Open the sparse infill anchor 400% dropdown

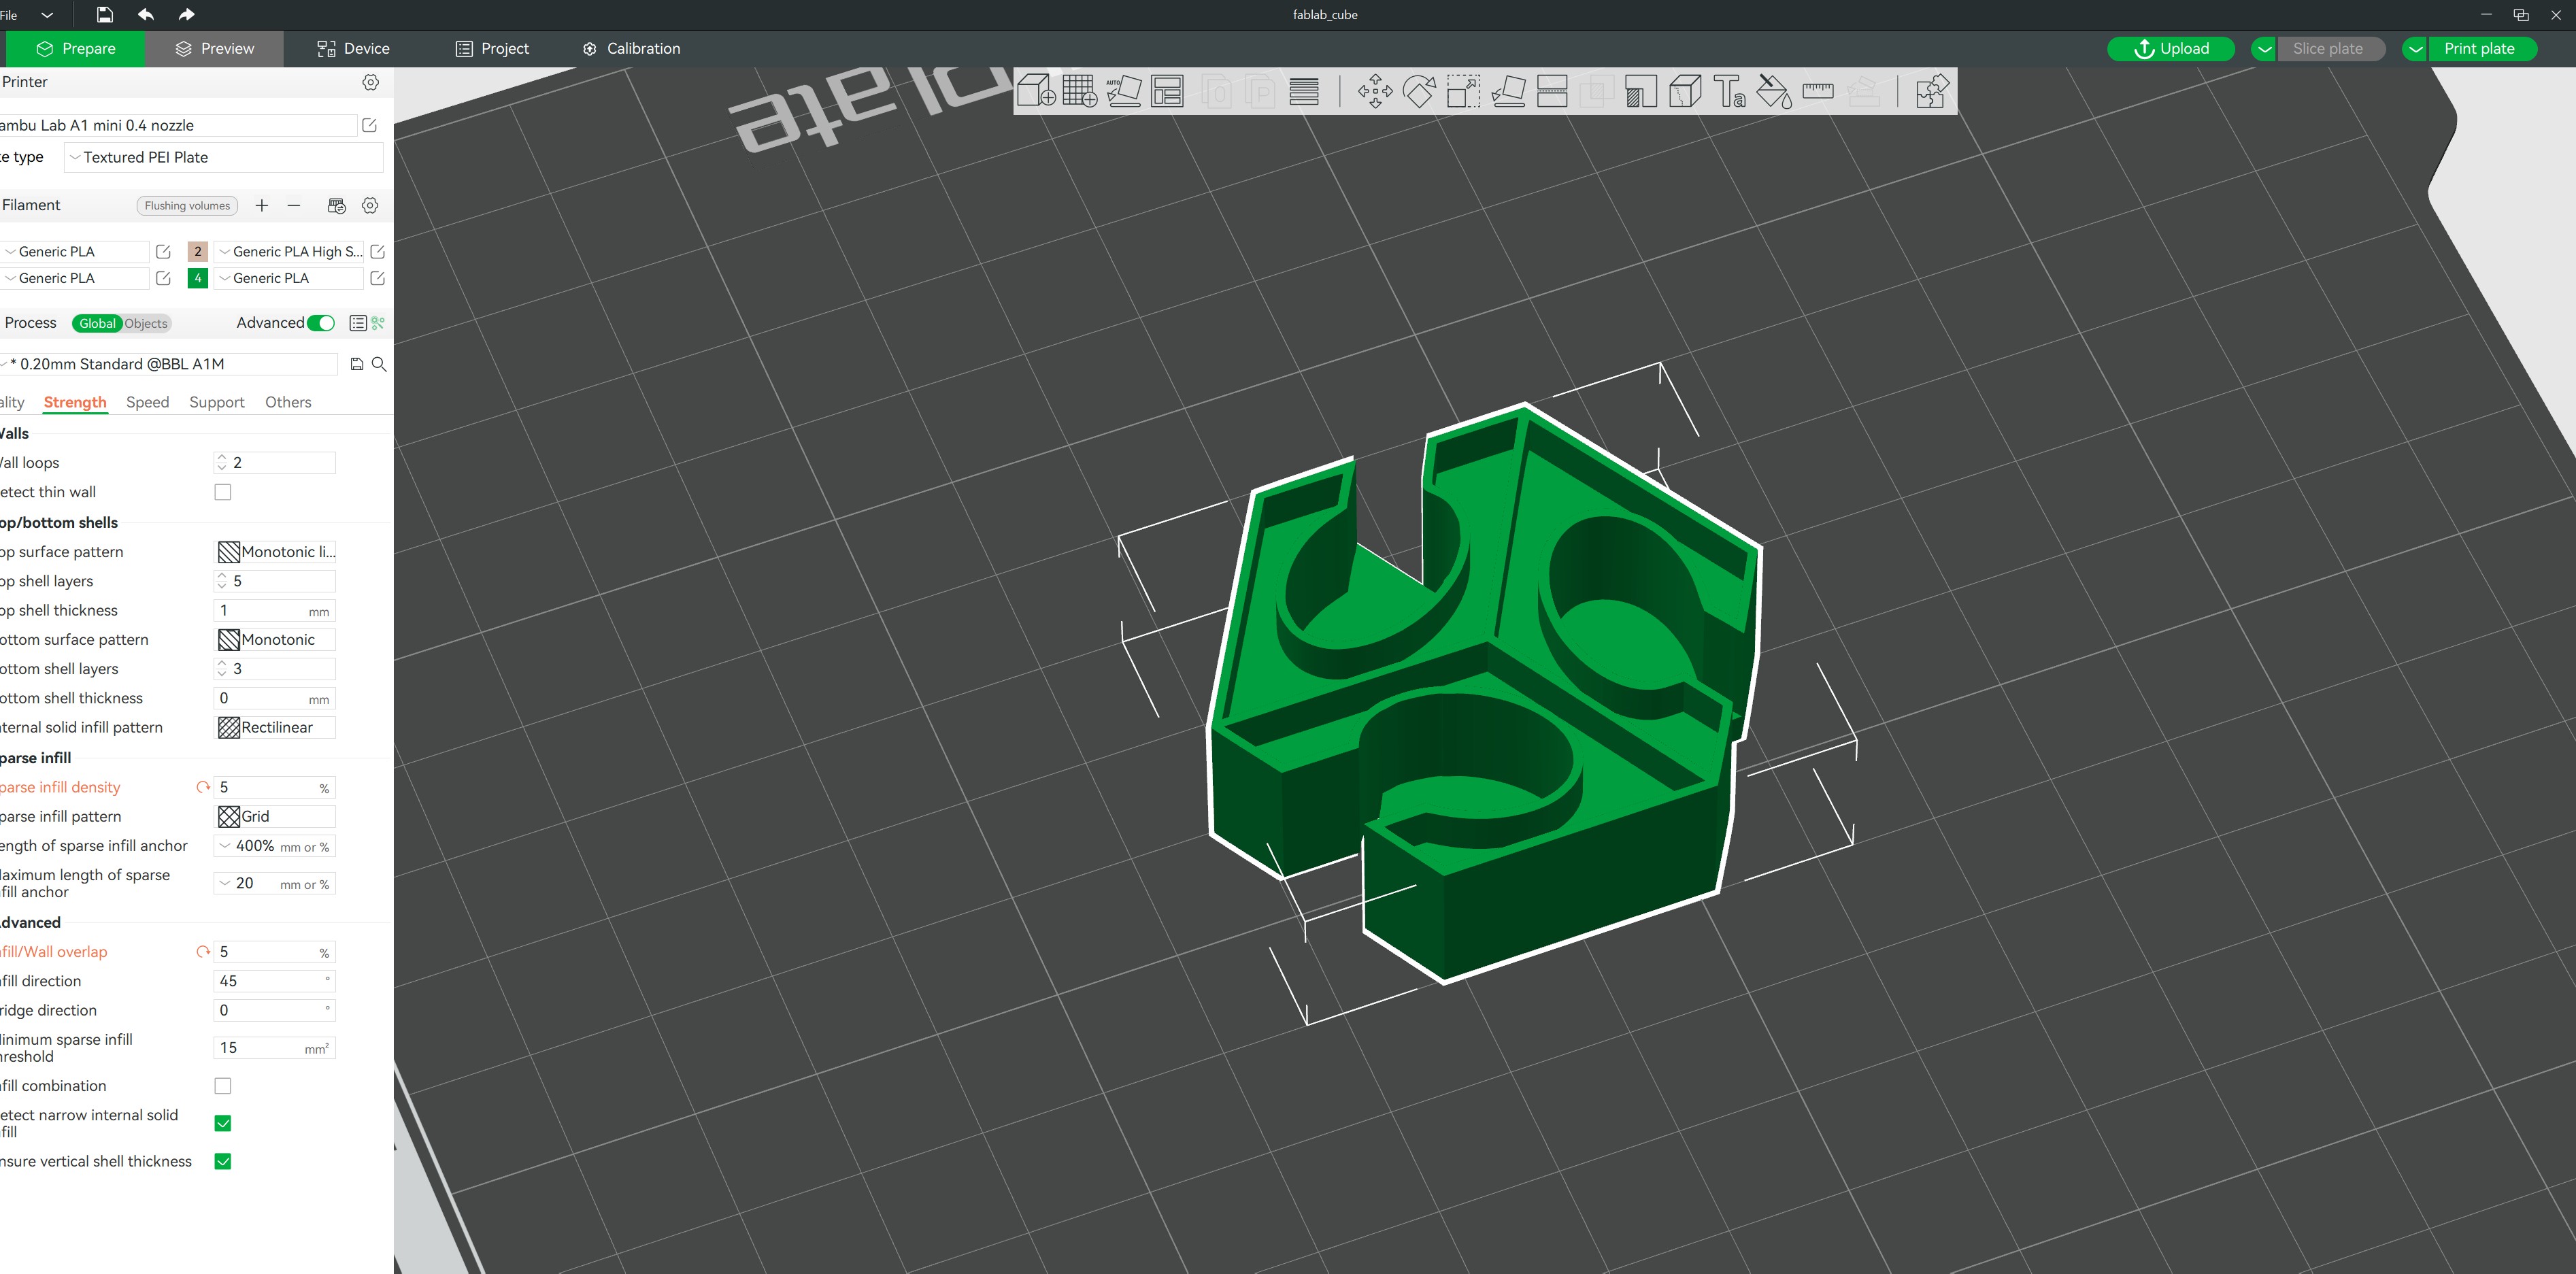[275, 846]
